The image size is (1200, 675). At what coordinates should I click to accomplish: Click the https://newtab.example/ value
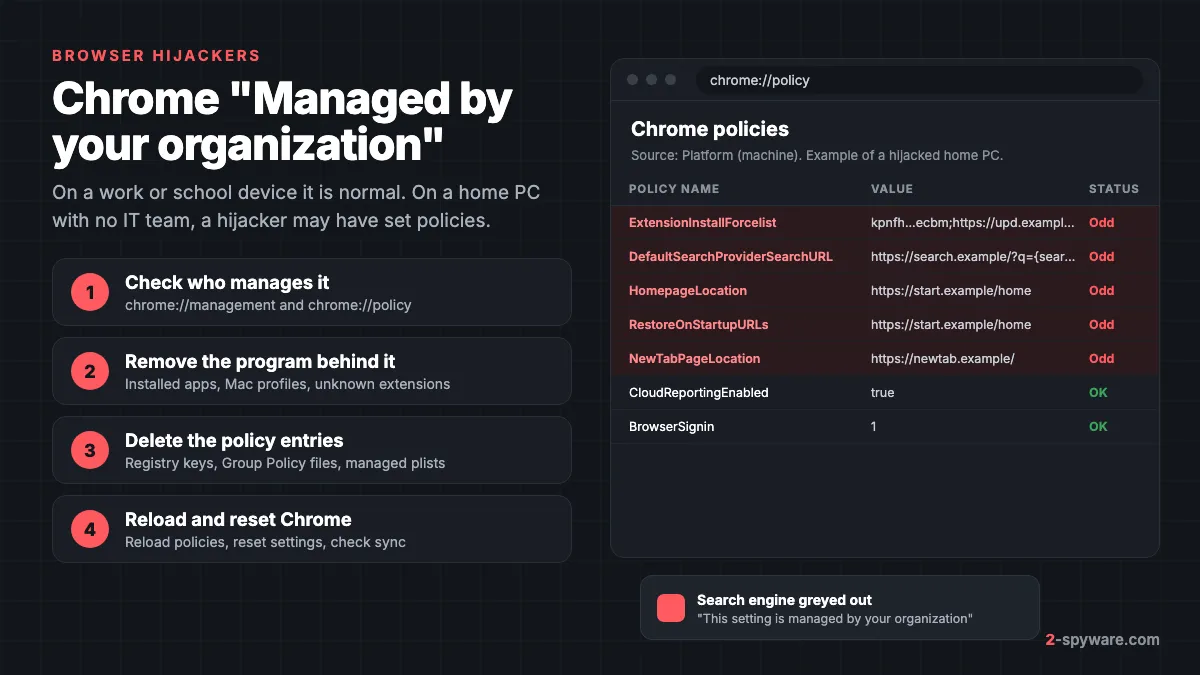coord(943,359)
